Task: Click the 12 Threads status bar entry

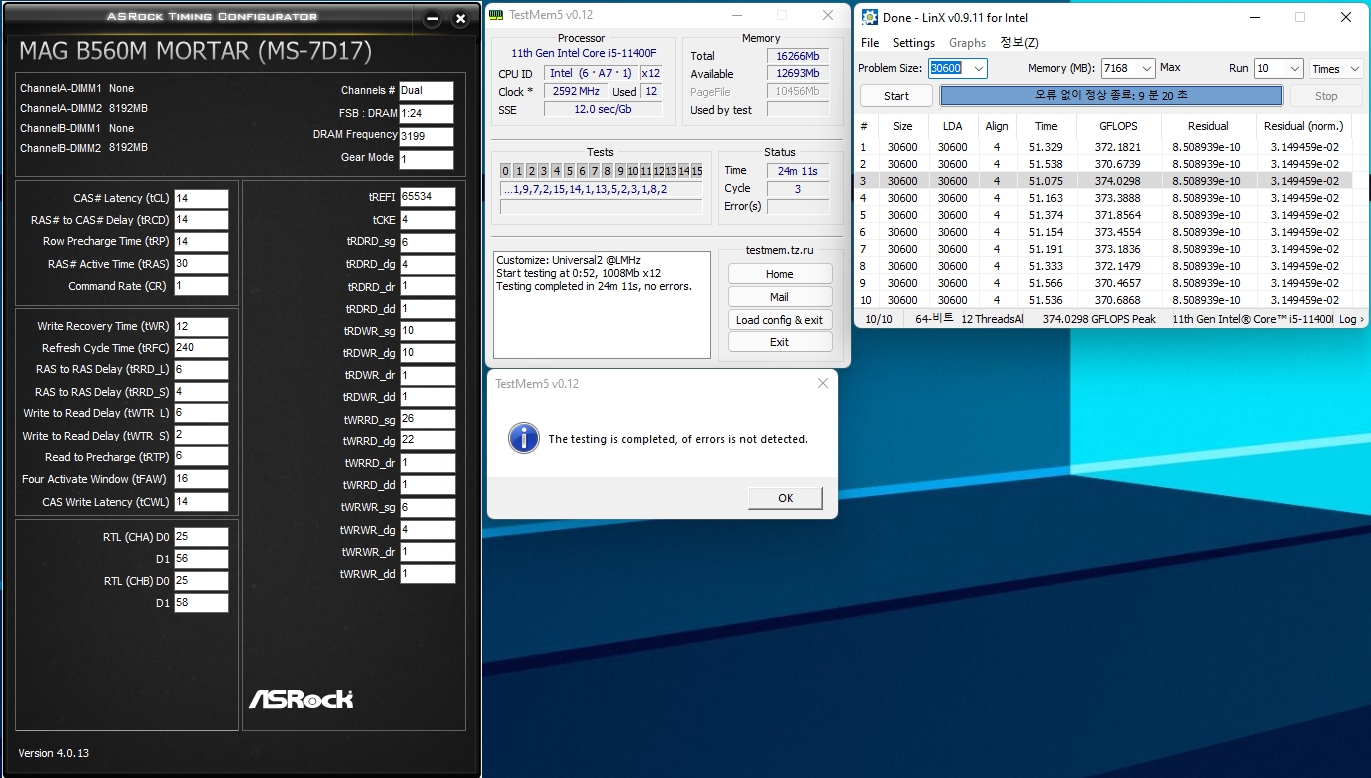Action: 992,319
